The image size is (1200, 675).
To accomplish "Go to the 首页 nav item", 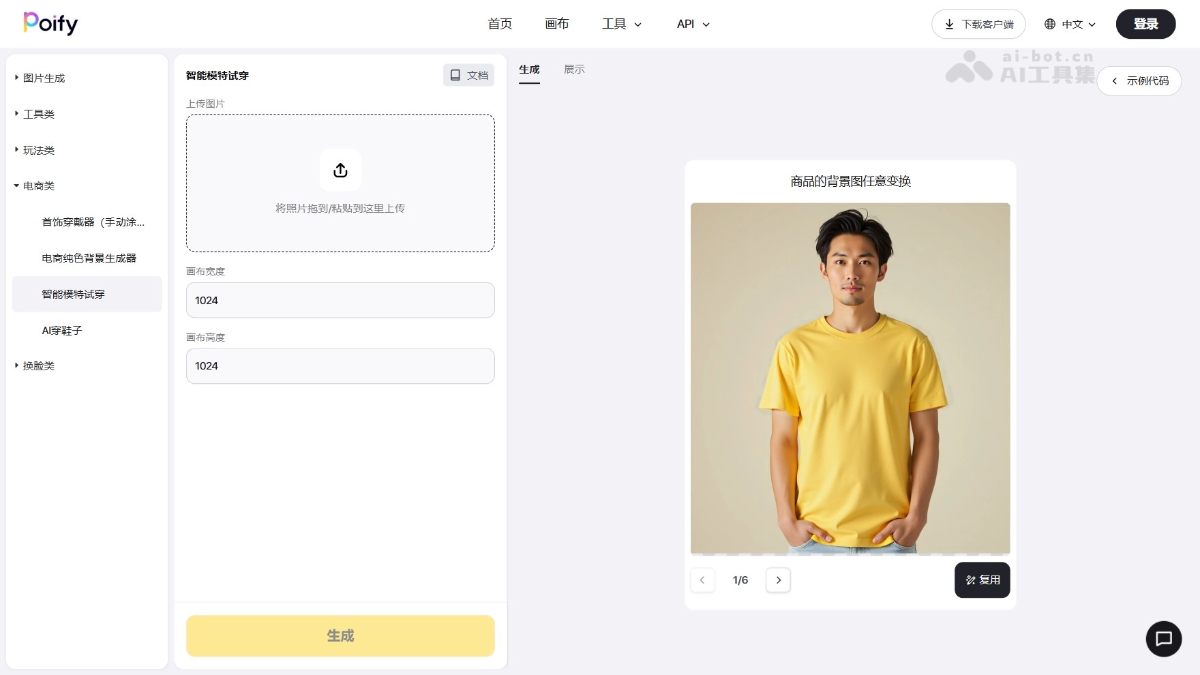I will 500,24.
